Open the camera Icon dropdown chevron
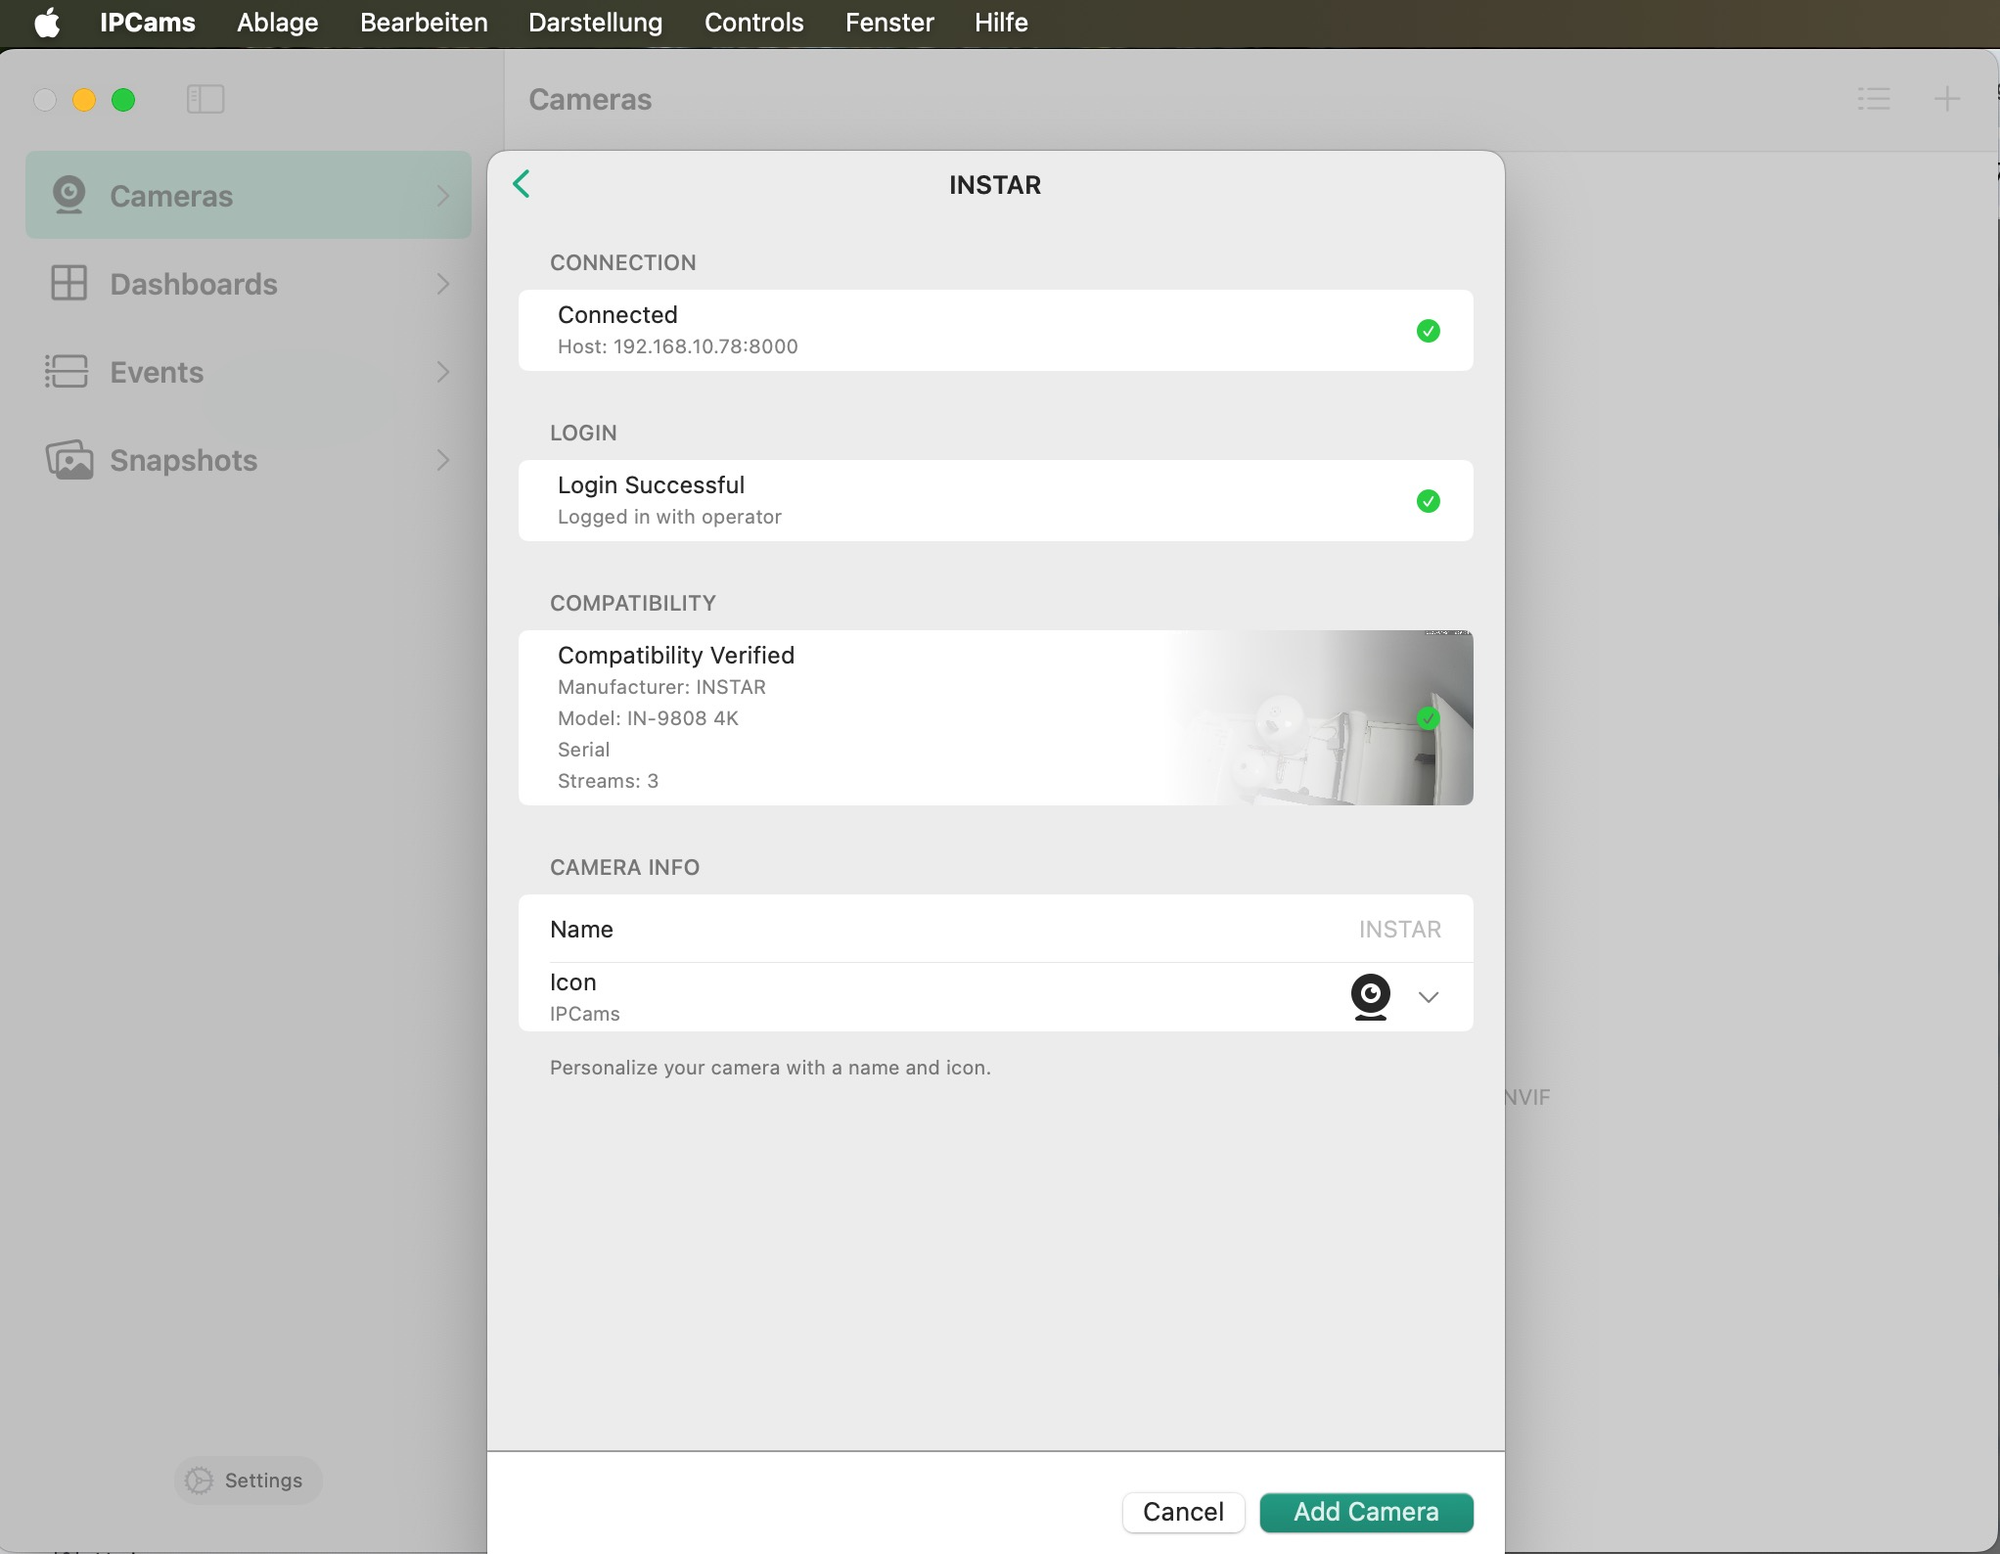The image size is (2000, 1554). click(x=1428, y=997)
